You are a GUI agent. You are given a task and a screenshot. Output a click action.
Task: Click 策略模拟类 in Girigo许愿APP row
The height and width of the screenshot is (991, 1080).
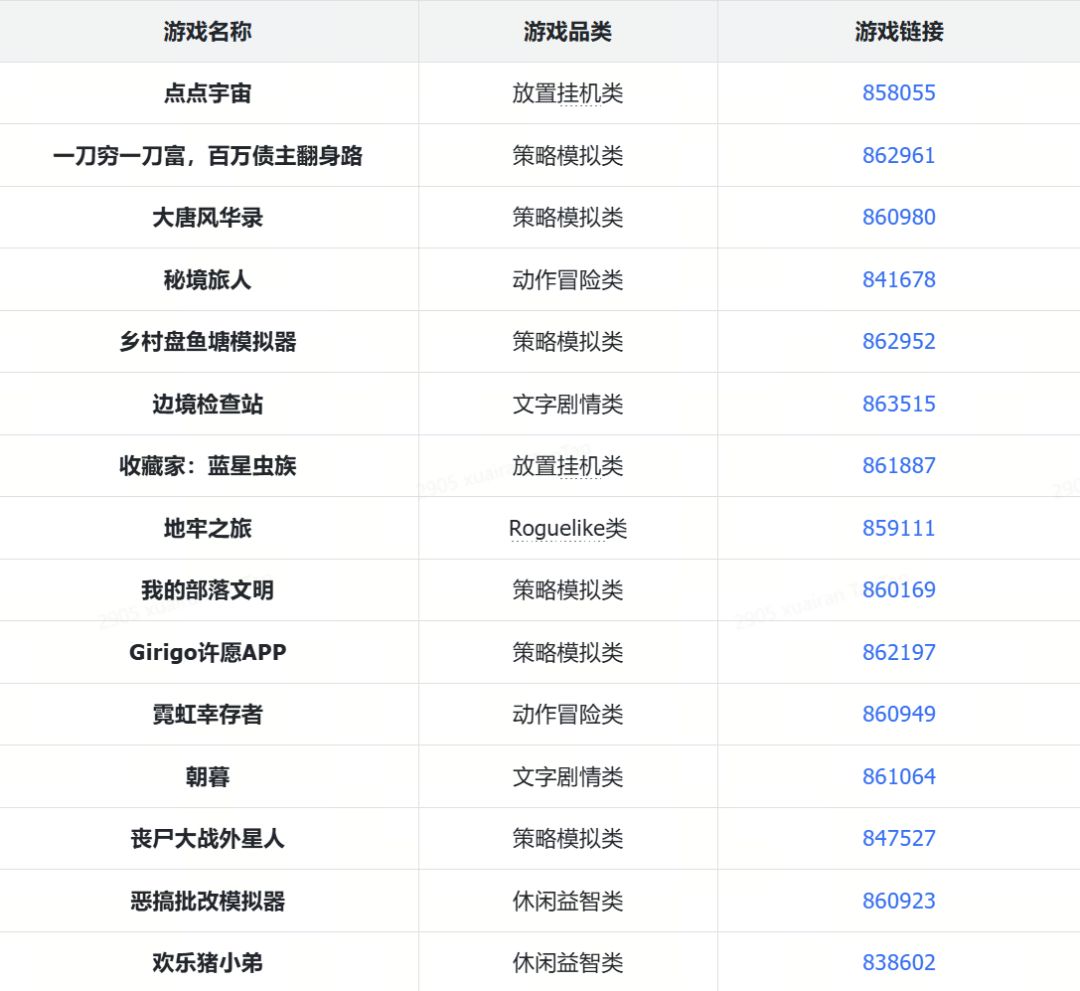pyautogui.click(x=568, y=653)
